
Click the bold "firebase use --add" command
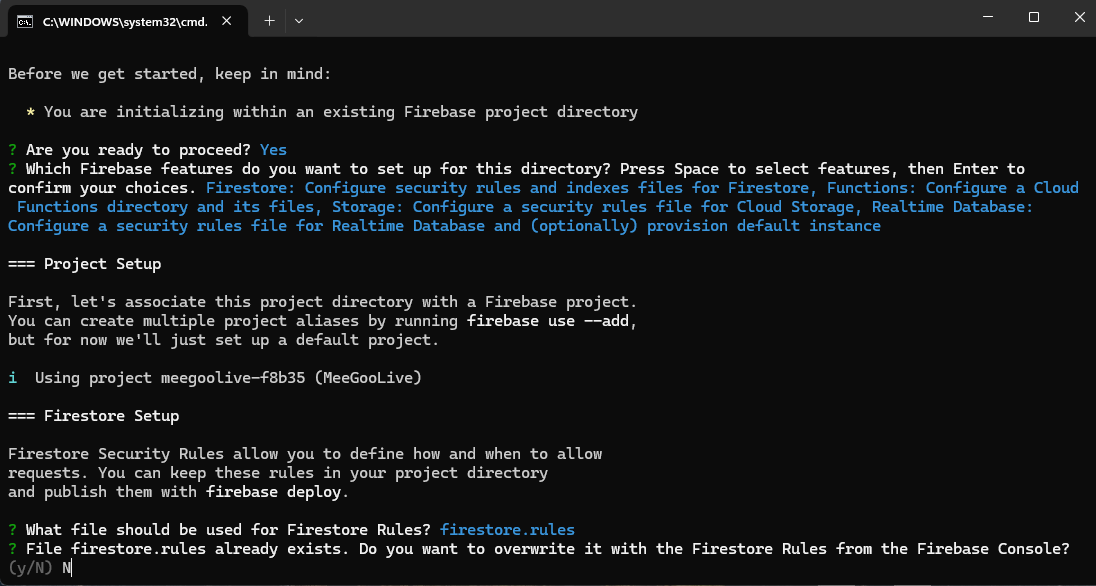tap(551, 321)
